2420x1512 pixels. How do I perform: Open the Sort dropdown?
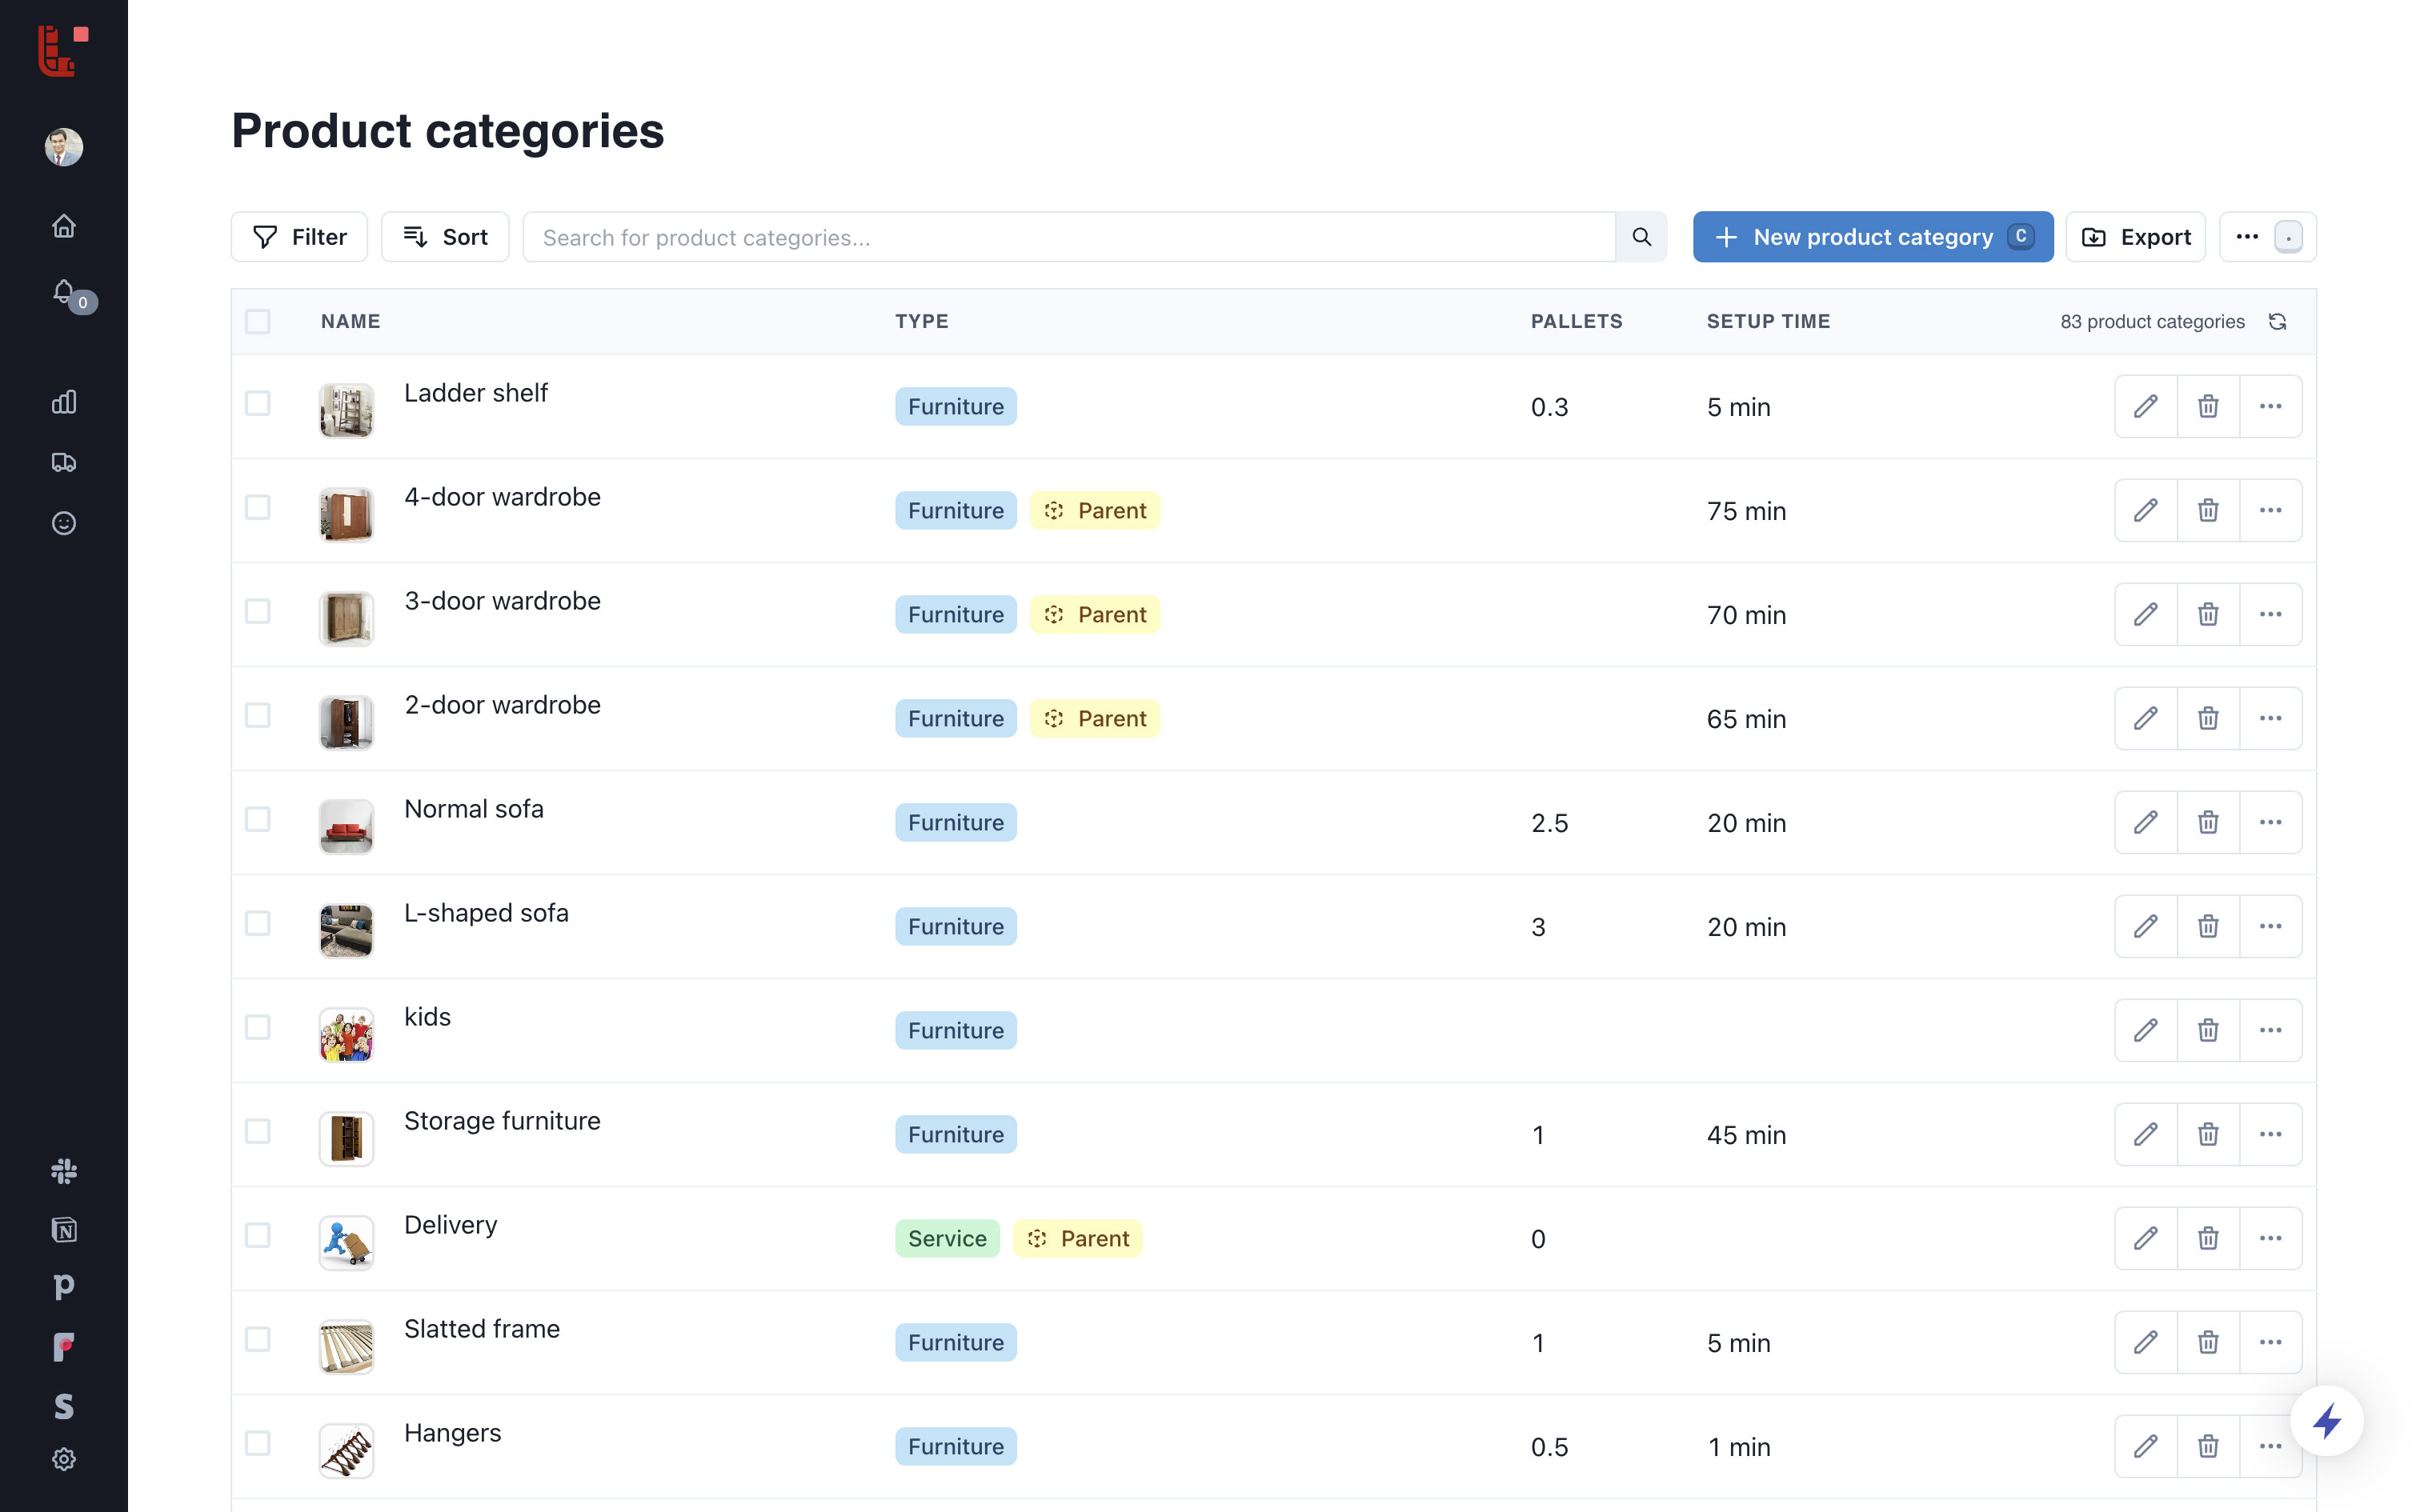point(445,237)
